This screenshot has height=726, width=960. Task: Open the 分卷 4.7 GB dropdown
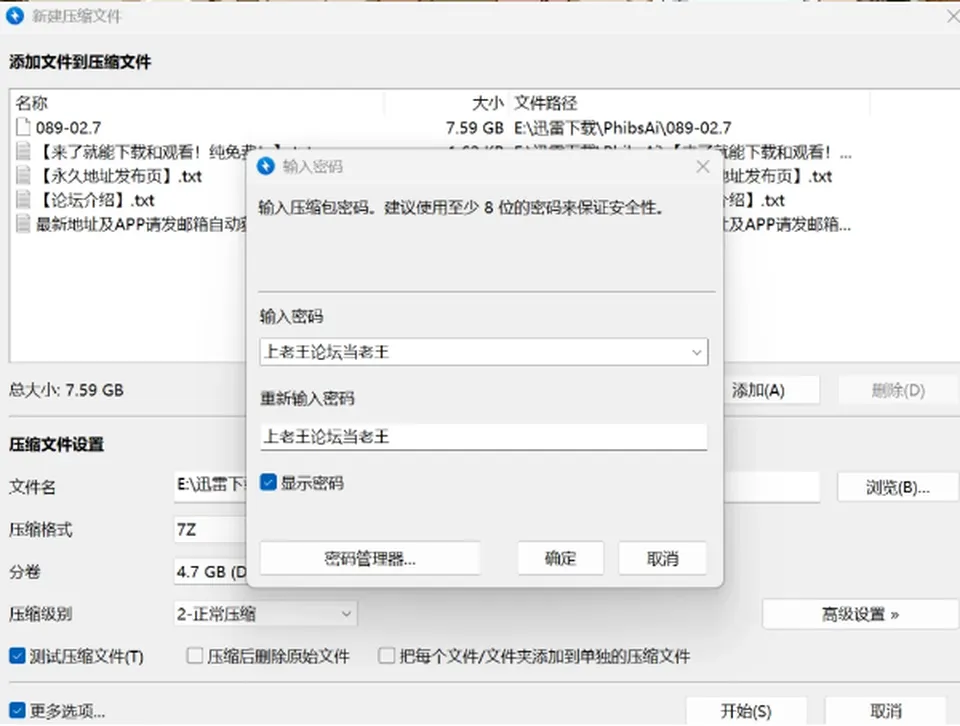pos(211,572)
